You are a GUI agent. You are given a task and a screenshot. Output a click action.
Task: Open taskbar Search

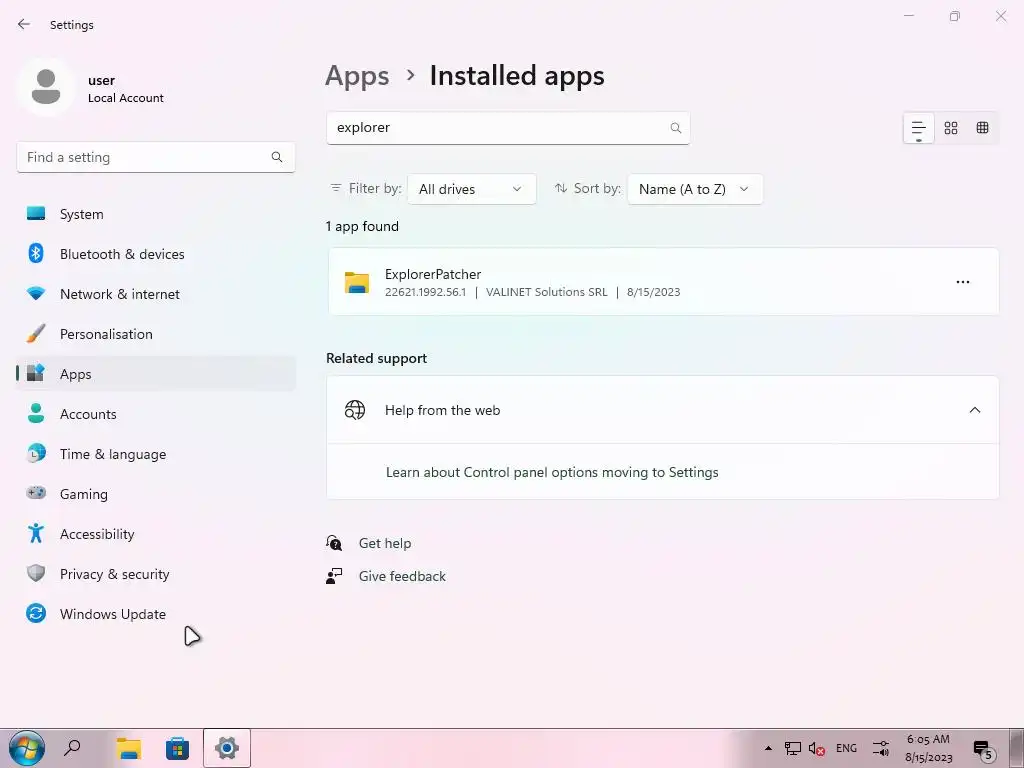point(72,748)
